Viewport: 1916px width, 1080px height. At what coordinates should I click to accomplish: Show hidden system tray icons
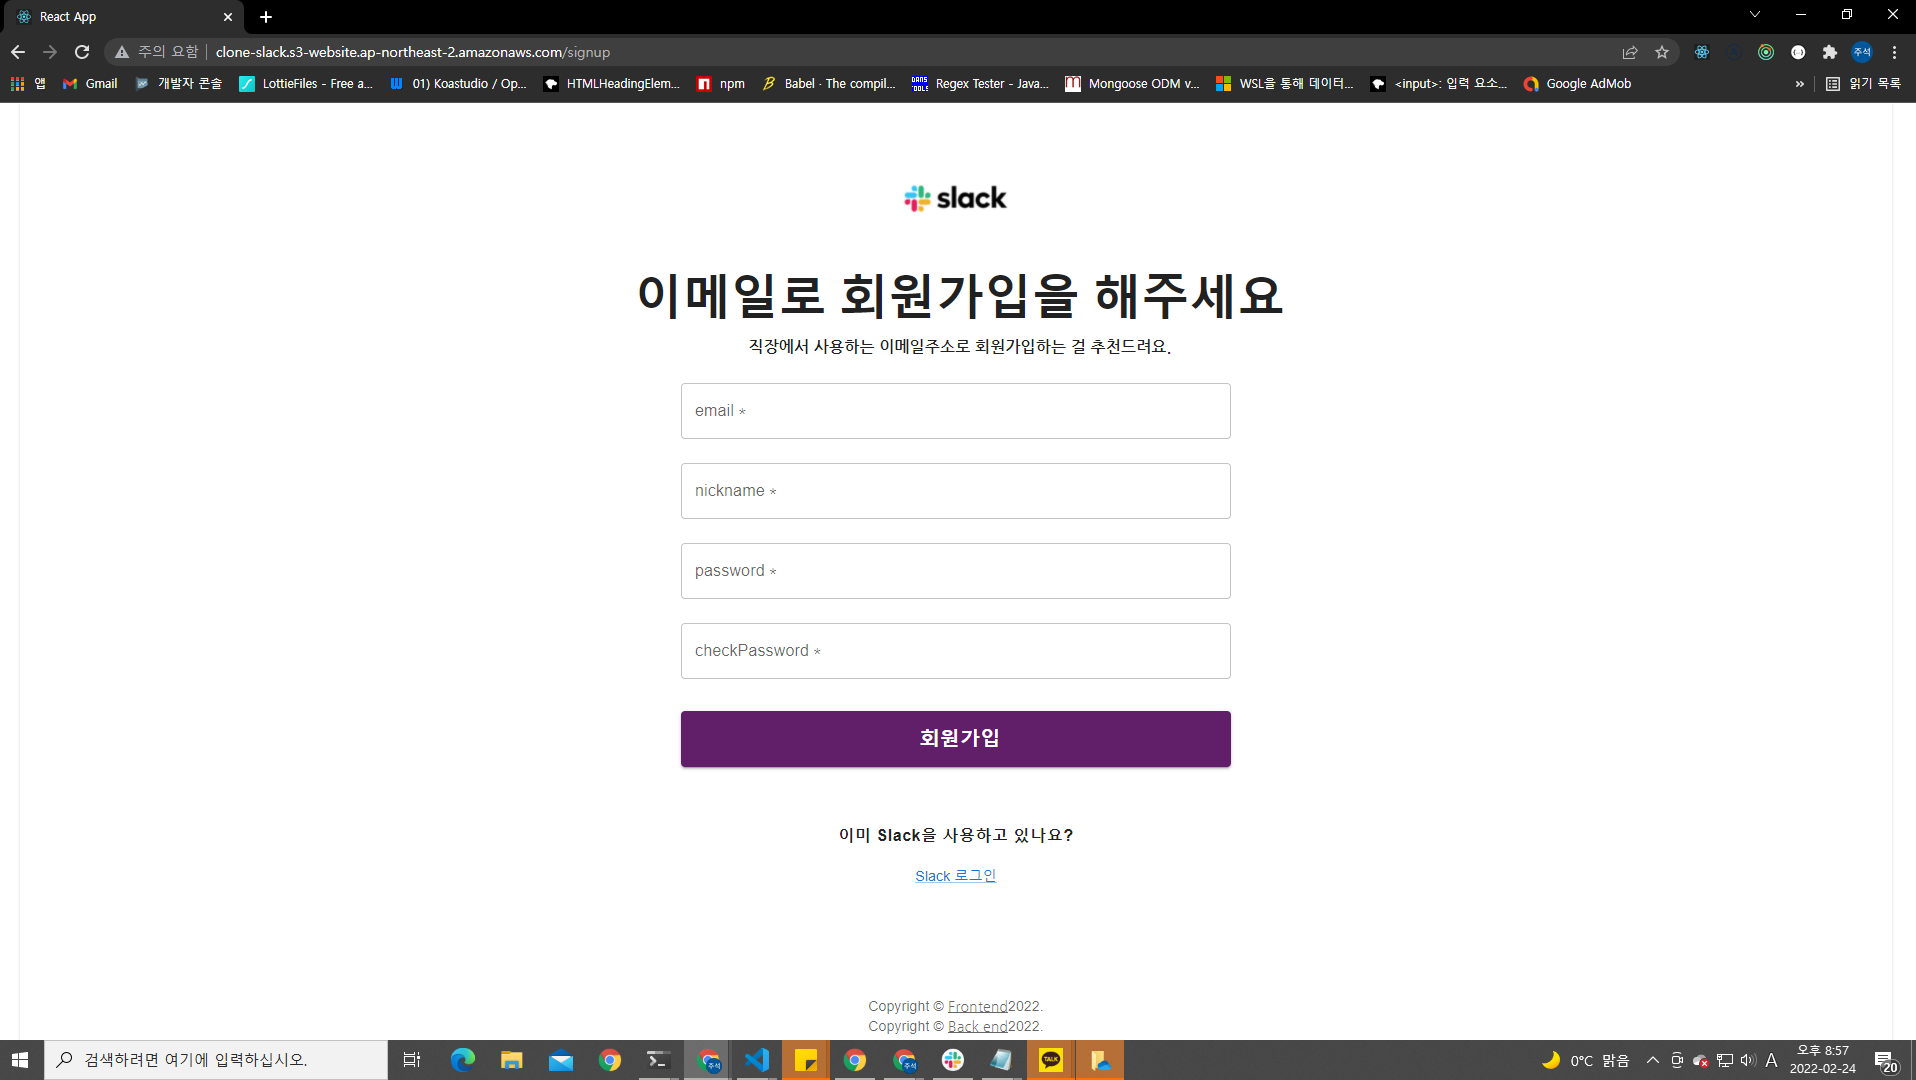click(x=1652, y=1060)
